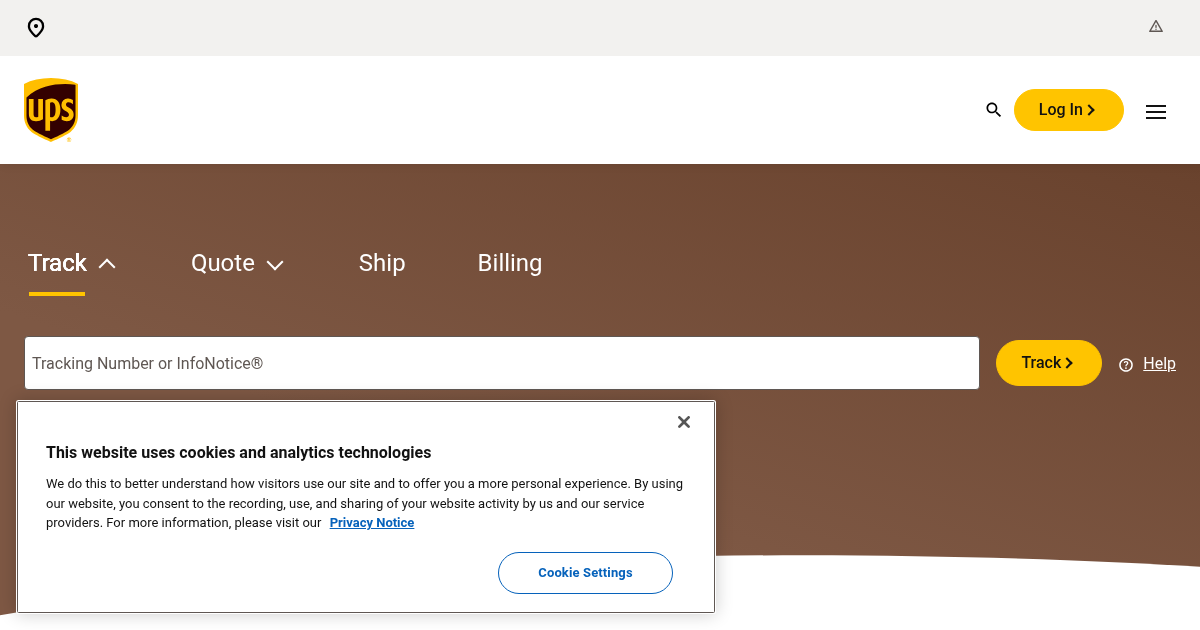
Task: Switch to the Ship tab
Action: [382, 263]
